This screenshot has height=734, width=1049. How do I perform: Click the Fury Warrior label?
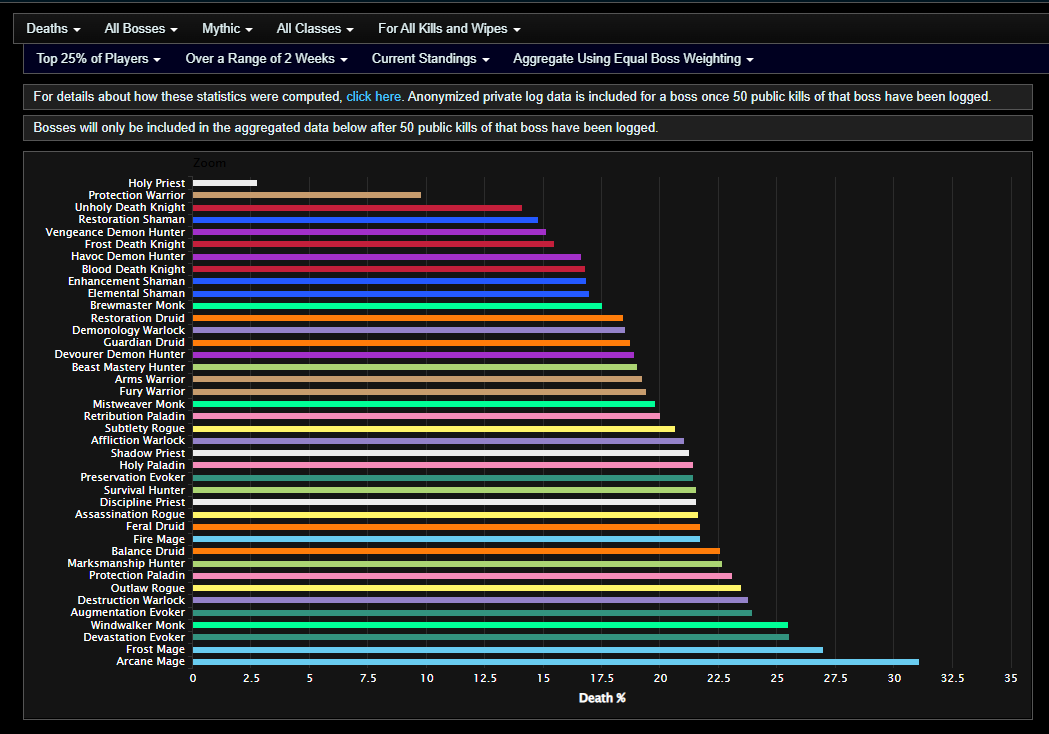152,391
